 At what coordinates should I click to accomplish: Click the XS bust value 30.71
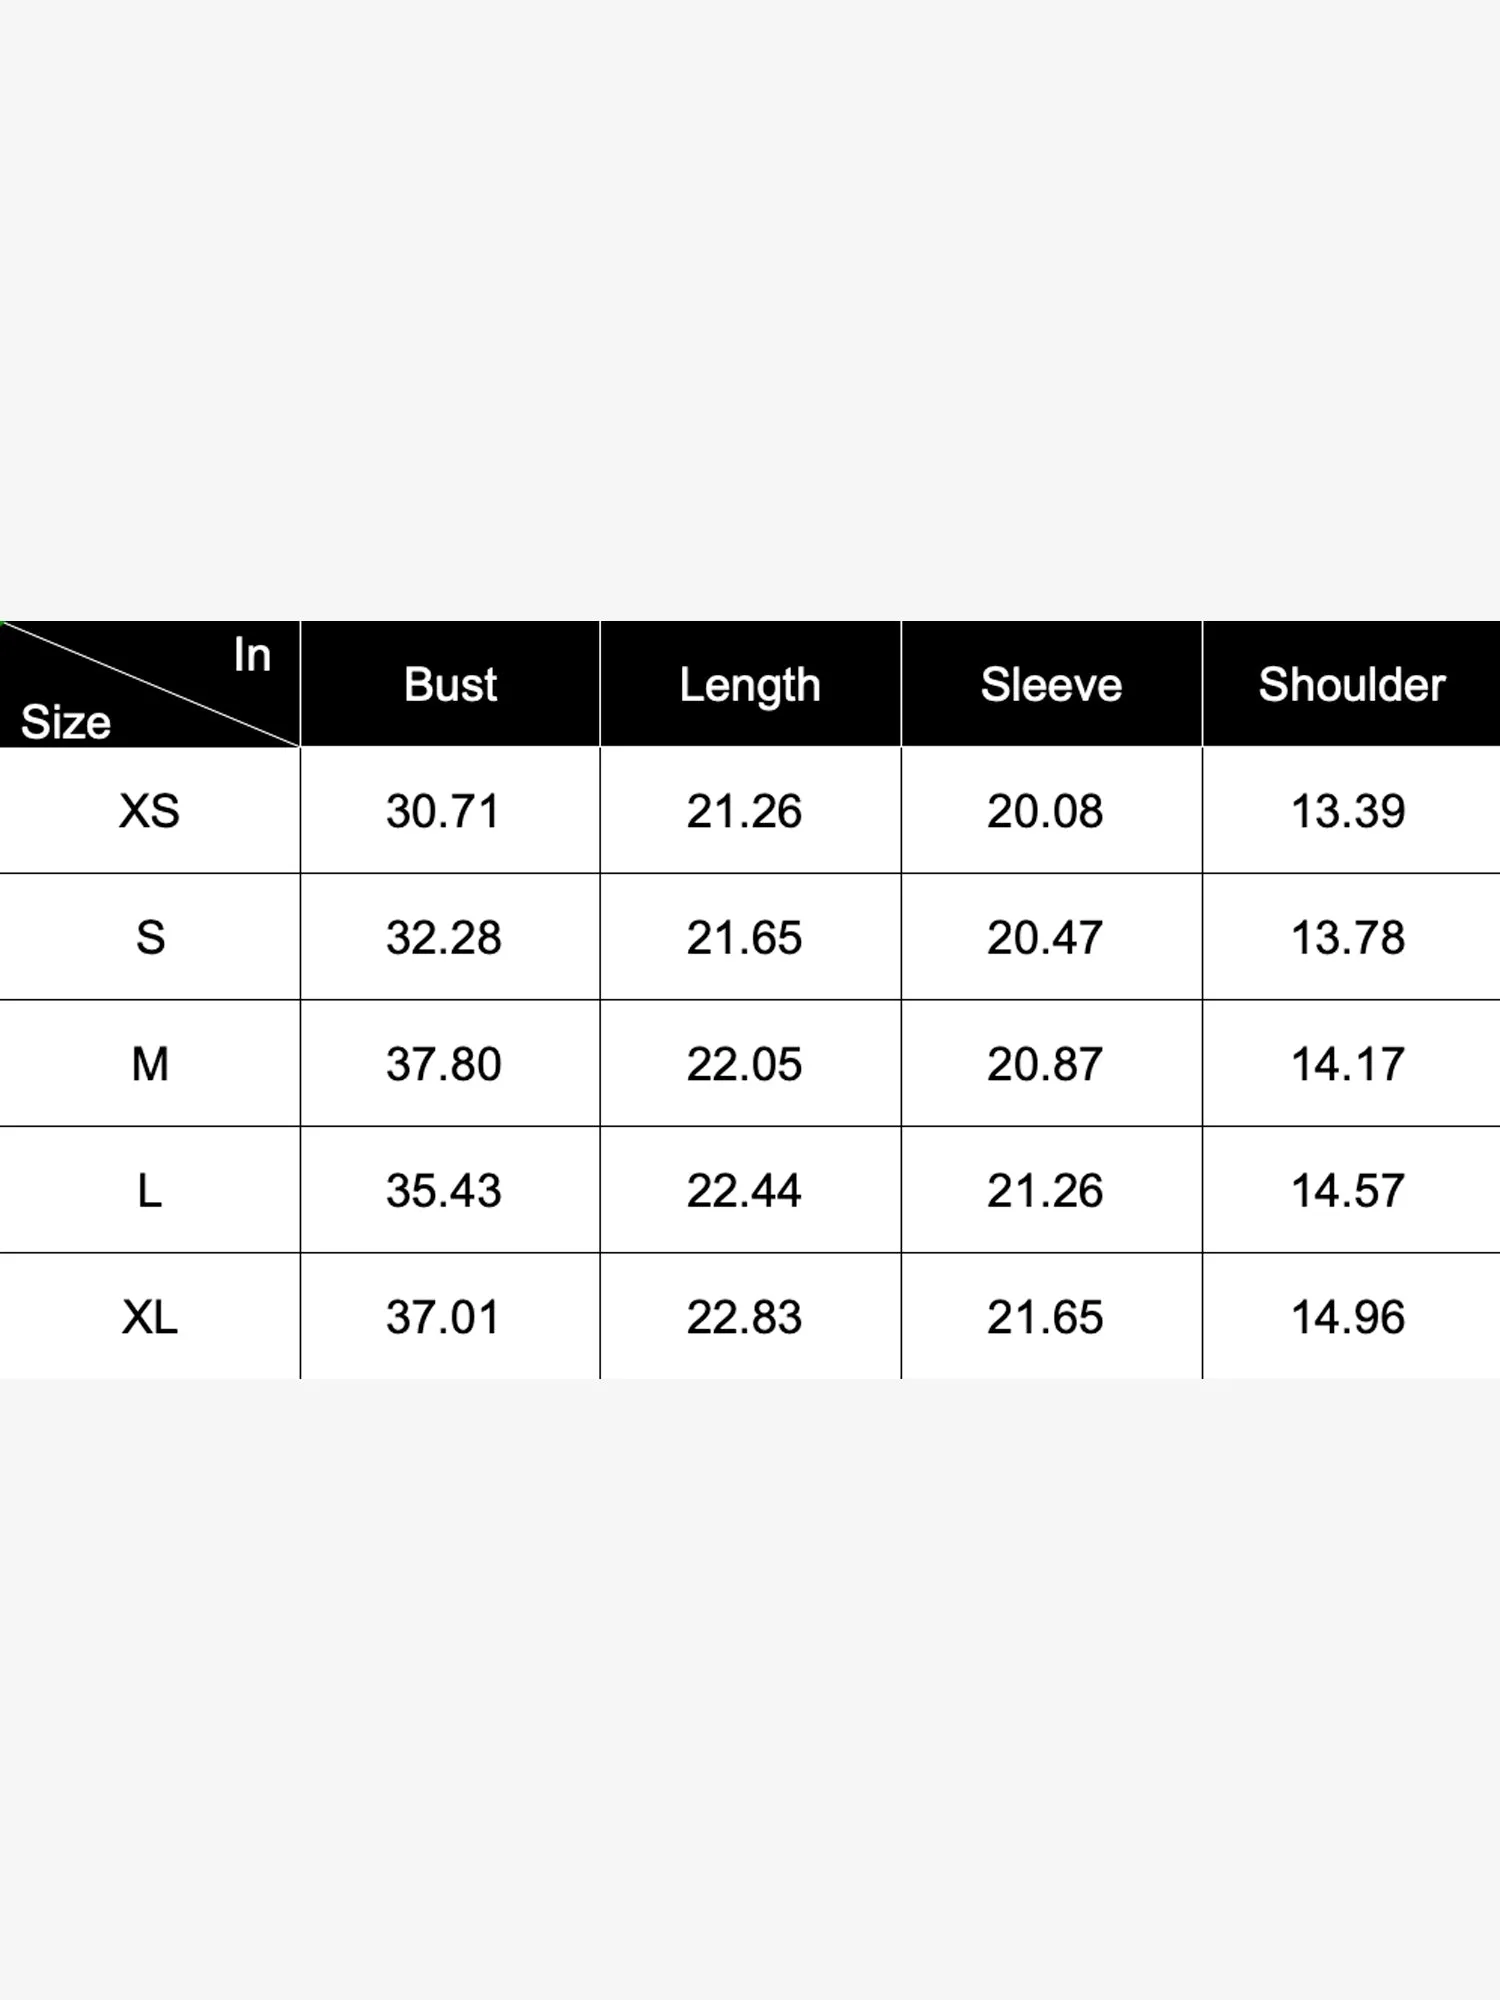click(443, 811)
